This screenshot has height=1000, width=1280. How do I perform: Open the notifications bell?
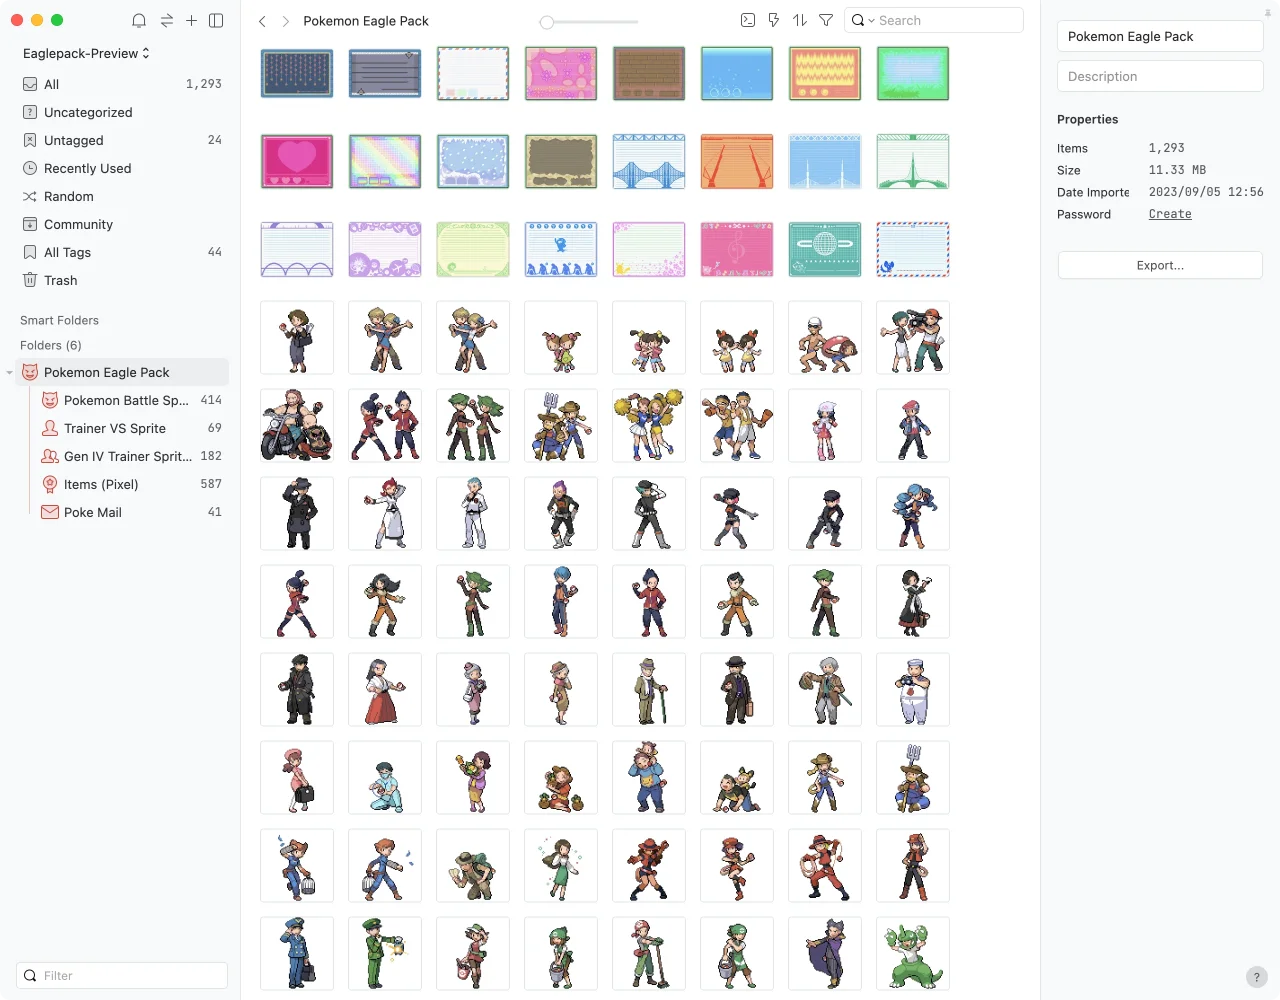(x=139, y=21)
